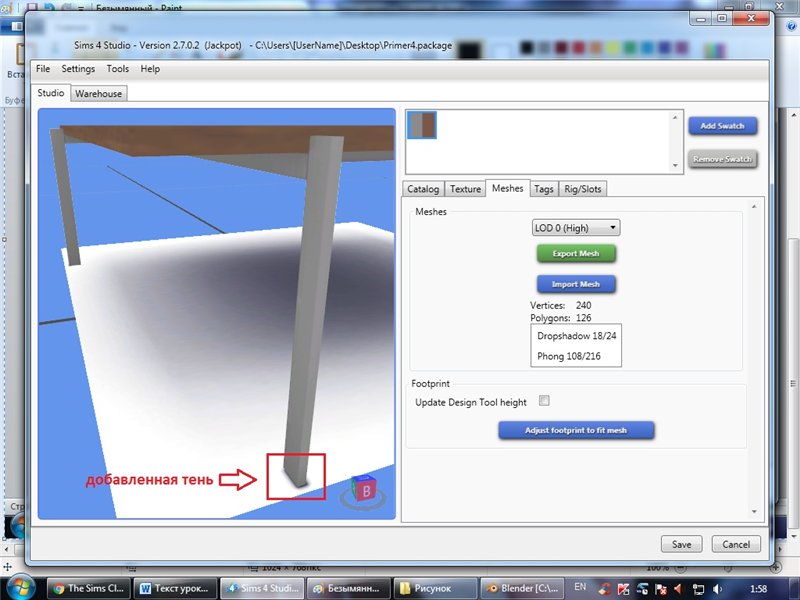Maximize the Sims 4 Studio window

[x=722, y=18]
